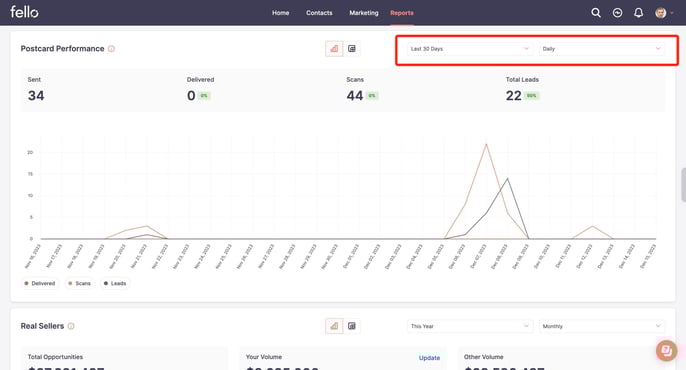Viewport: 686px width, 370px height.
Task: Show info tooltip for Postcard Performance
Action: click(x=111, y=49)
